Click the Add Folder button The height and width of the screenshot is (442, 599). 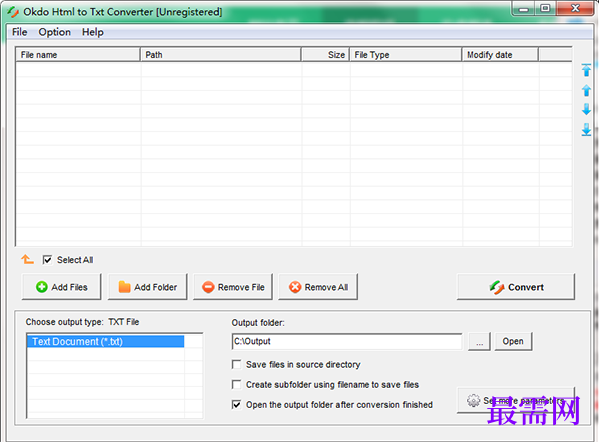pyautogui.click(x=147, y=287)
